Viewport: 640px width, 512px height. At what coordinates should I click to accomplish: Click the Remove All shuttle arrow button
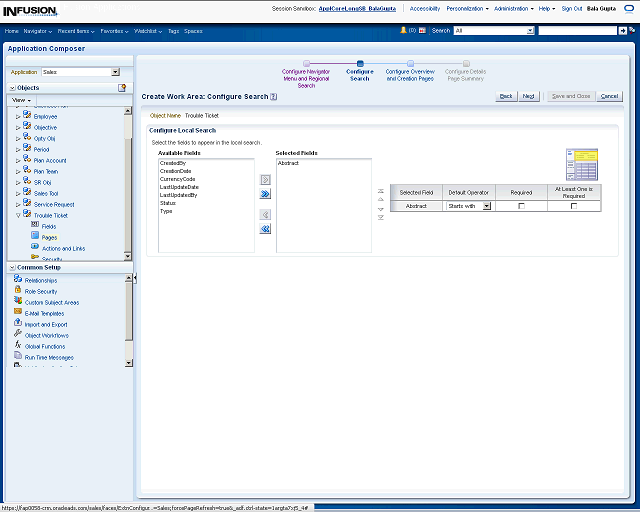tap(265, 229)
